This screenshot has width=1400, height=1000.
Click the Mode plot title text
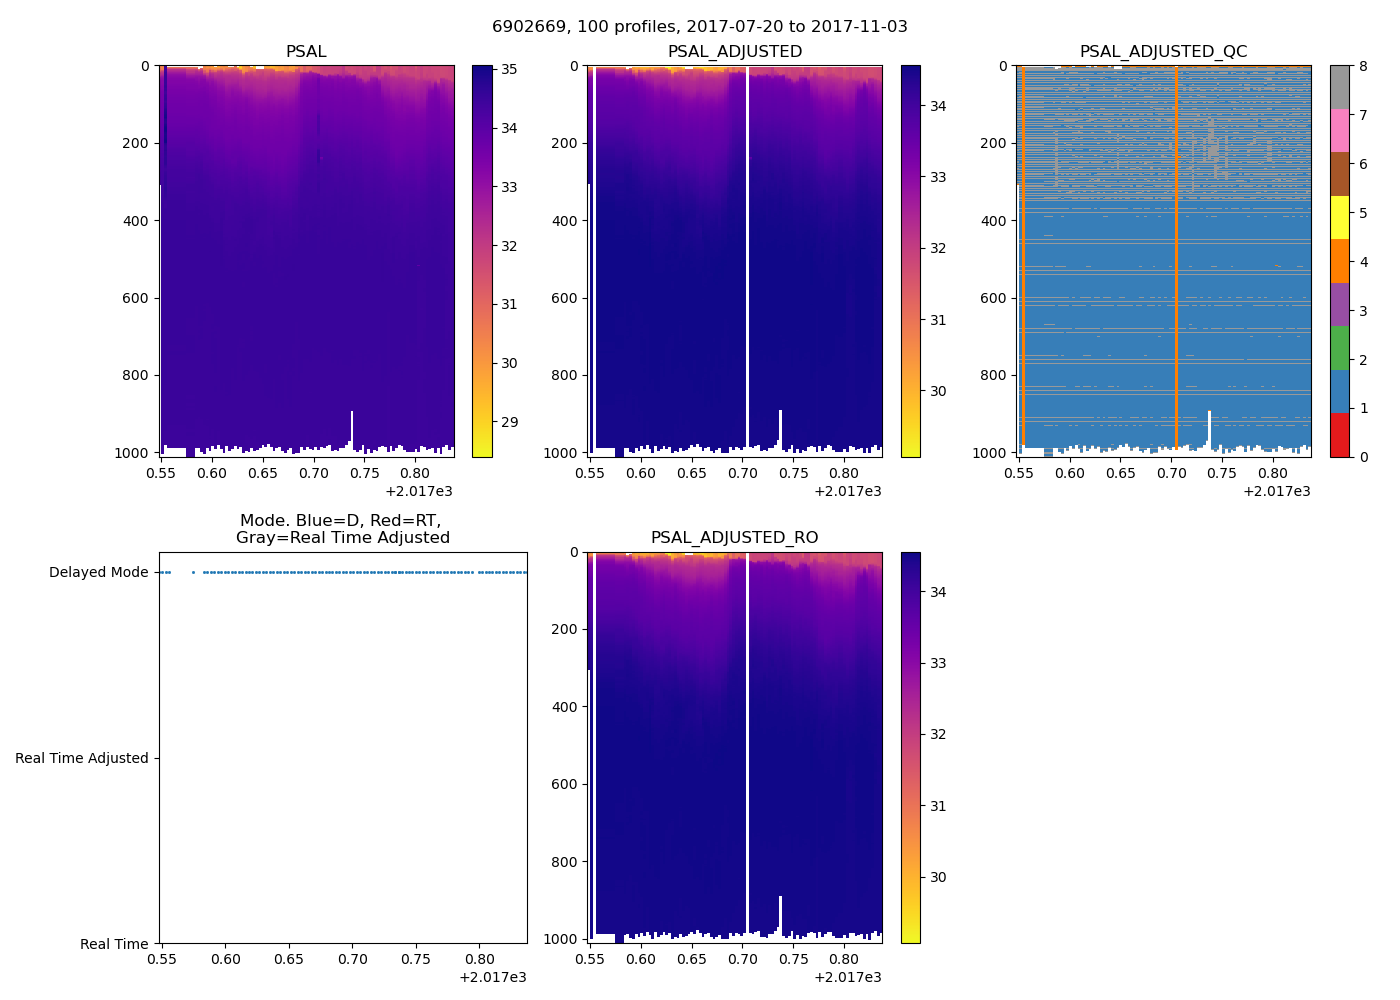pos(342,529)
